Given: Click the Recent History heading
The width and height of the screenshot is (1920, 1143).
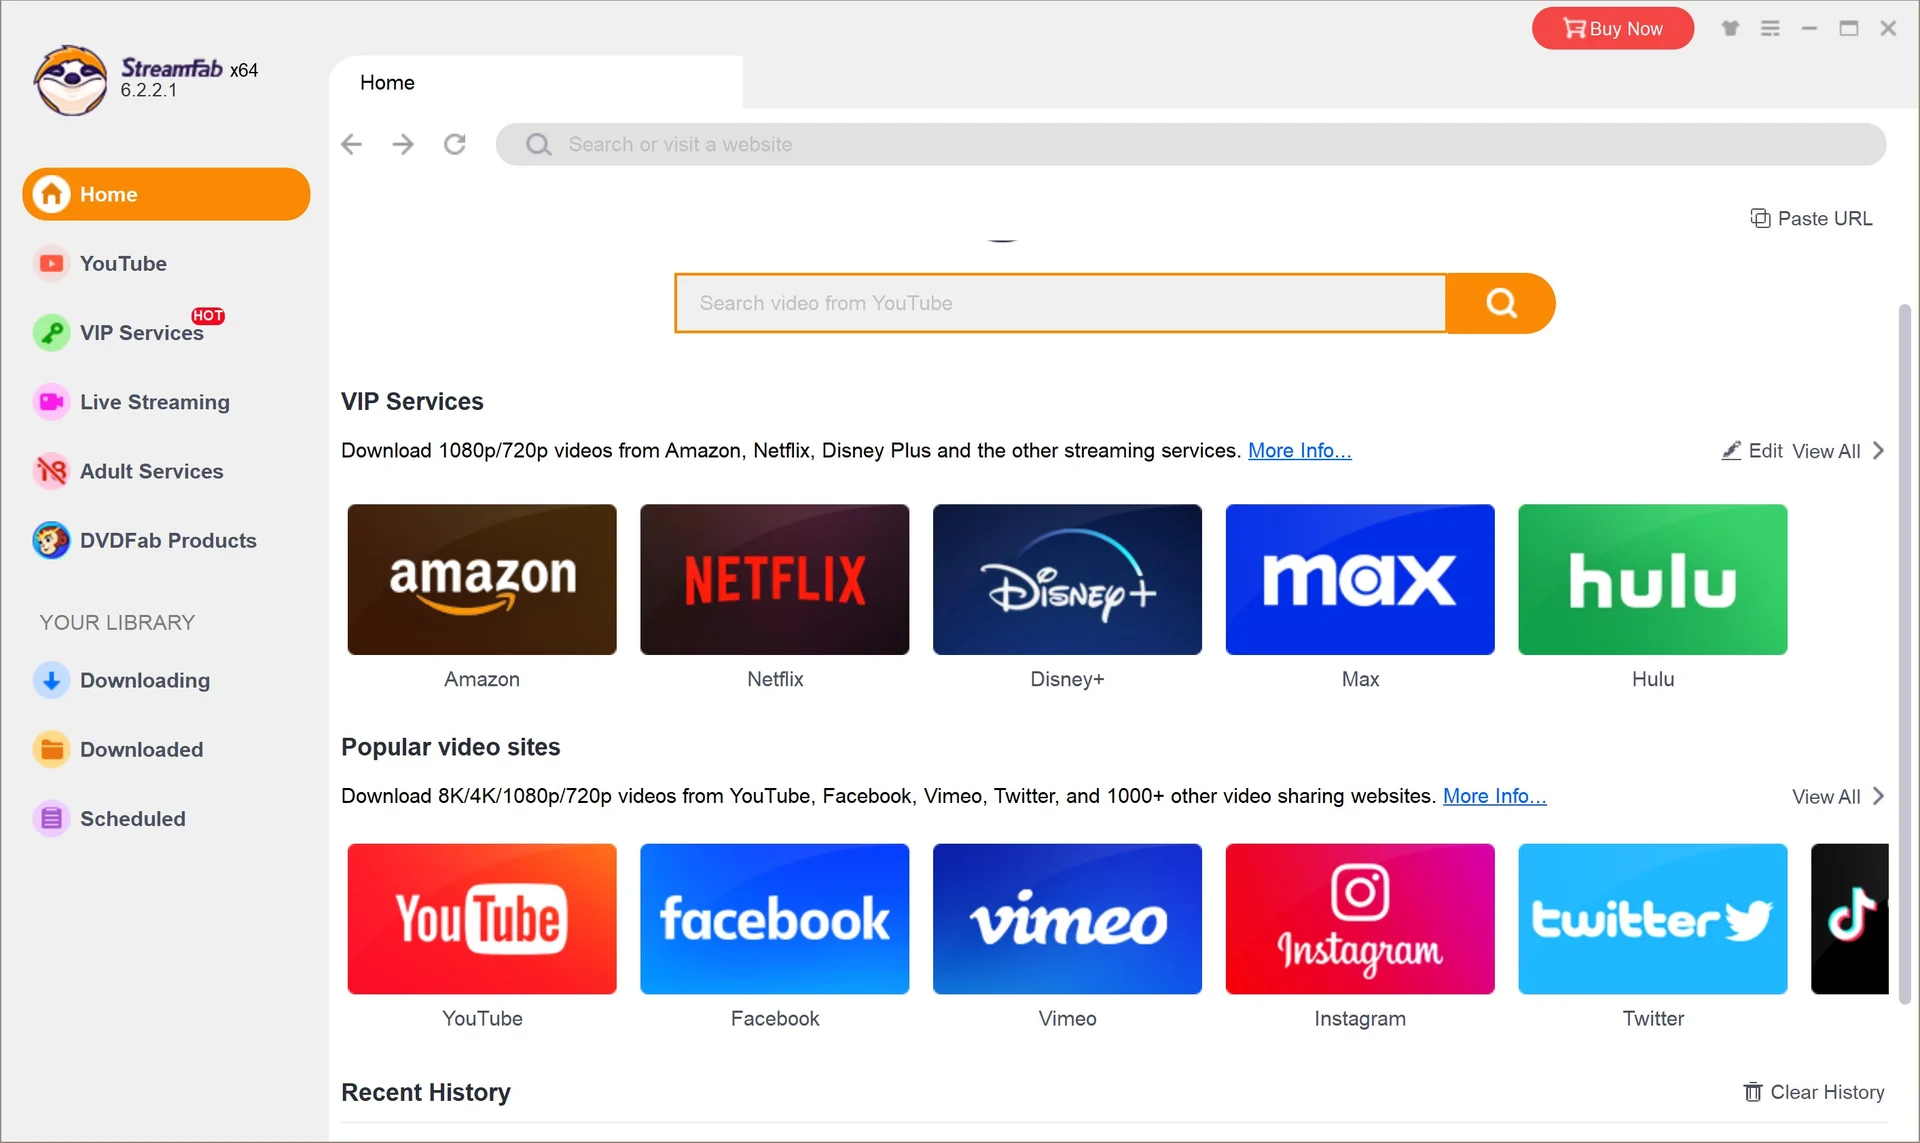Looking at the screenshot, I should point(426,1092).
